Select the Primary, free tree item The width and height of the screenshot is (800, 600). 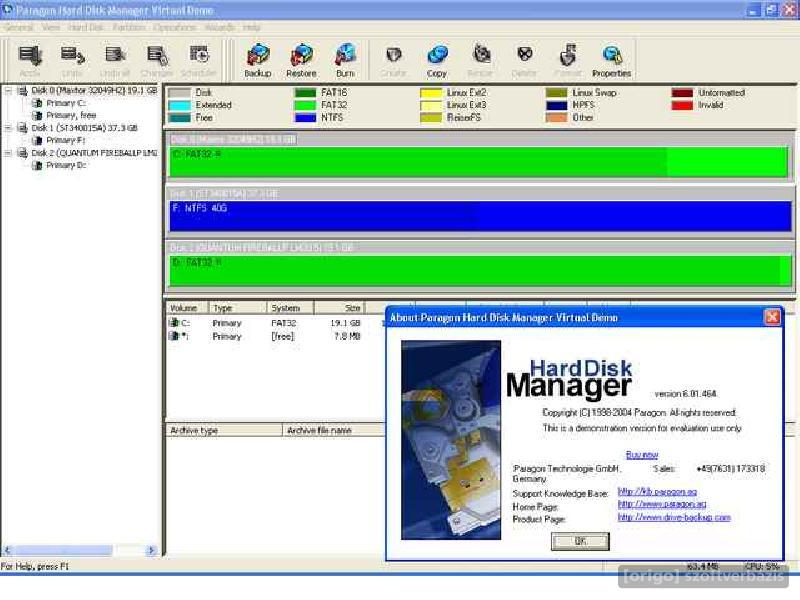pyautogui.click(x=71, y=115)
